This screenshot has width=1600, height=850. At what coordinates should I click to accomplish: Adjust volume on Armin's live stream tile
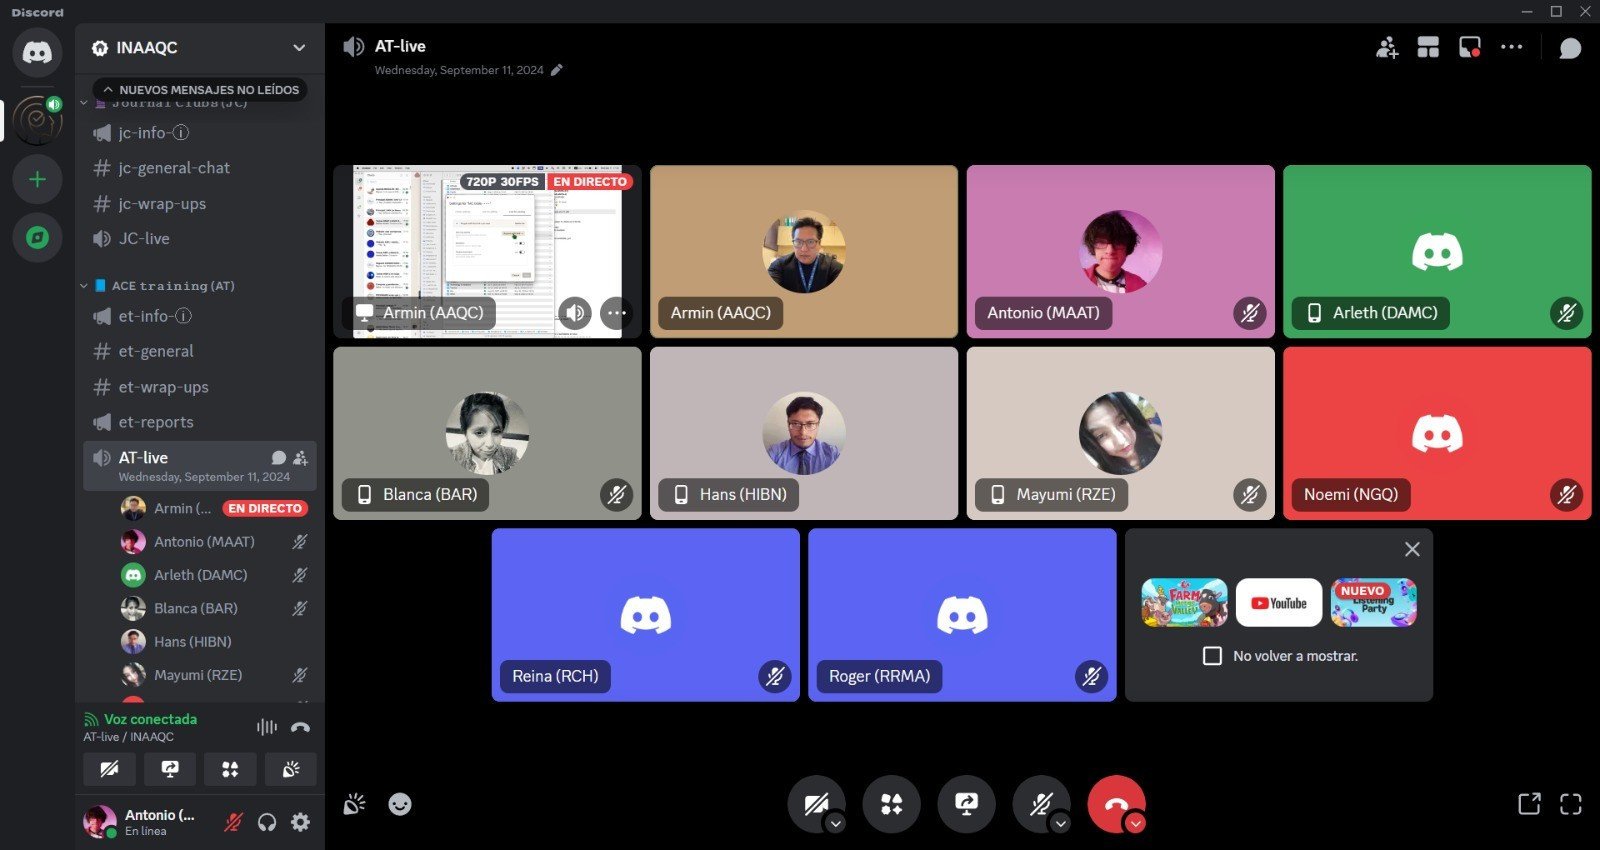tap(574, 313)
